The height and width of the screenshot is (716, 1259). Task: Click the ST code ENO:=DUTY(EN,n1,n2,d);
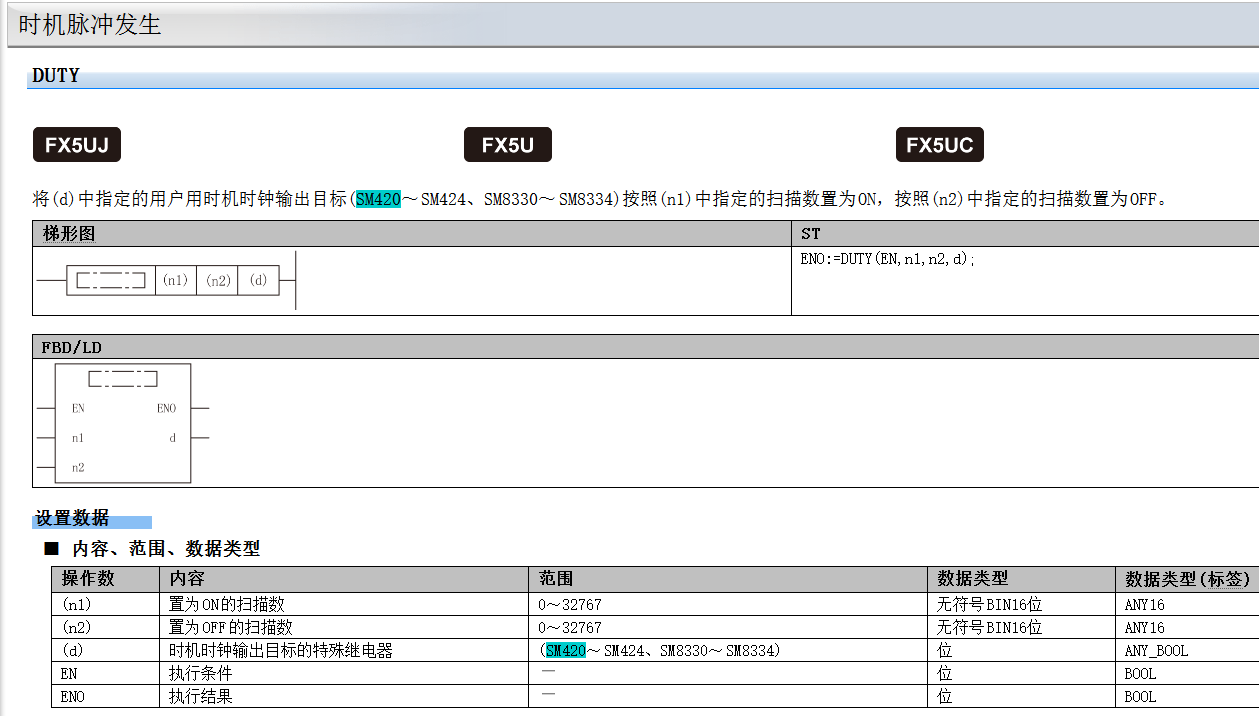887,259
